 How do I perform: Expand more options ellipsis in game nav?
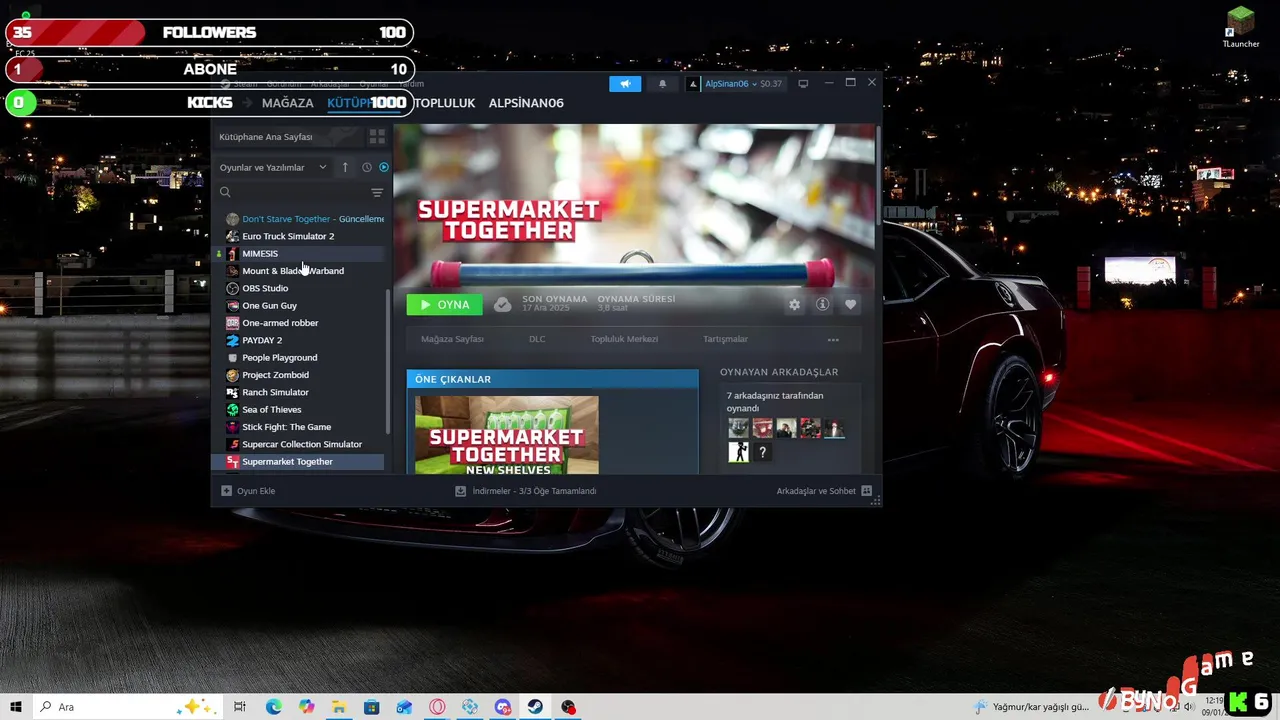click(x=833, y=340)
